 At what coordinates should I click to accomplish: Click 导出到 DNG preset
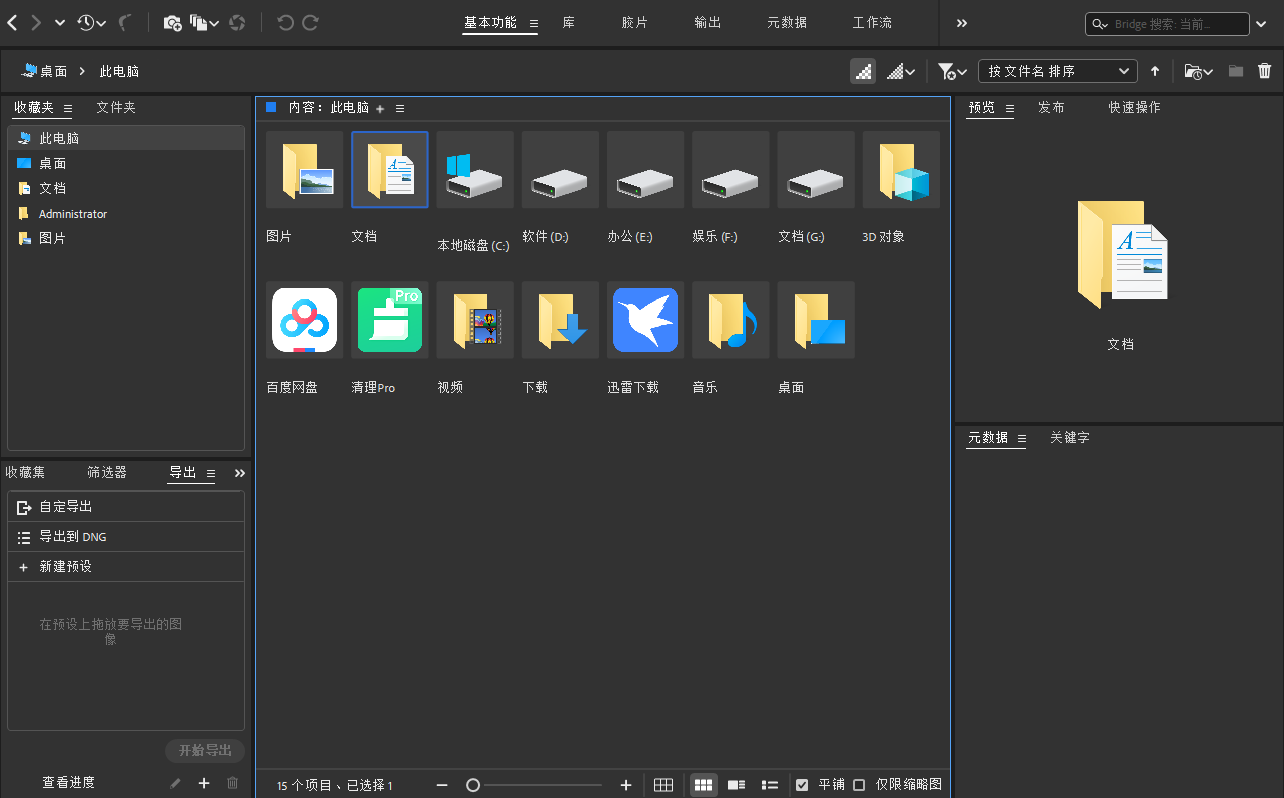72,537
